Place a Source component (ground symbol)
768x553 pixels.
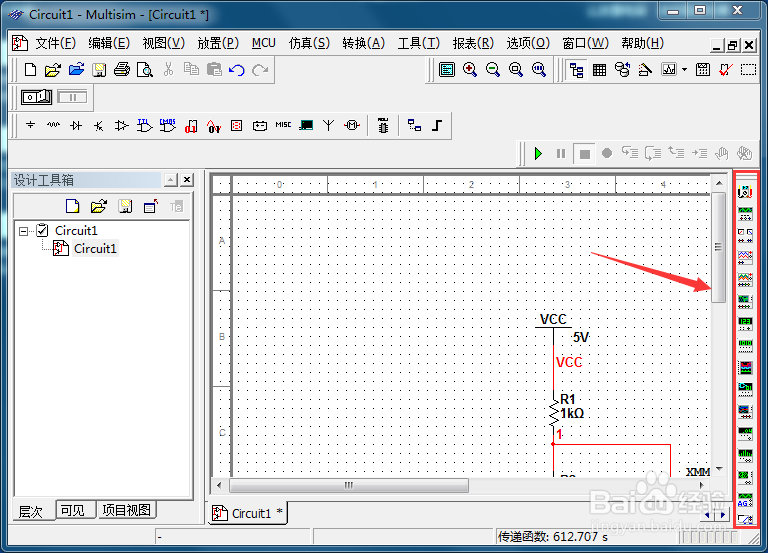click(30, 125)
